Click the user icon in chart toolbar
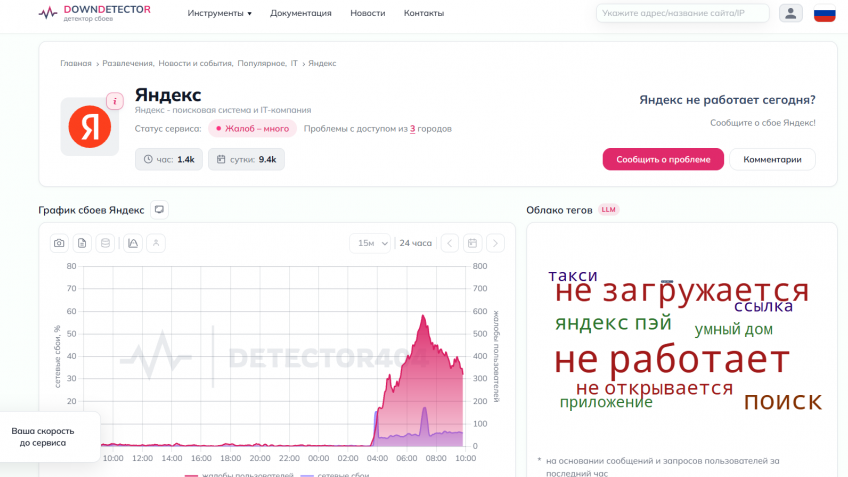The height and width of the screenshot is (477, 848). tap(156, 243)
